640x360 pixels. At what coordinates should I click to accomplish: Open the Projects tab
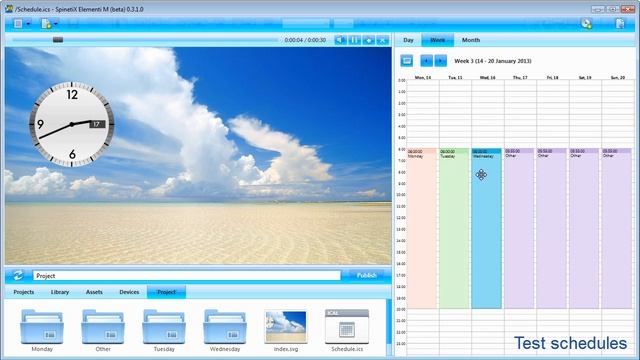[x=24, y=292]
